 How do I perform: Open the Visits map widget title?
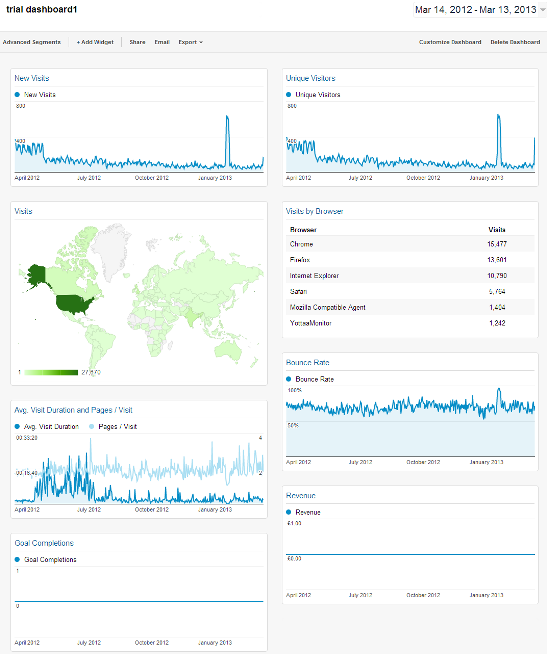[23, 211]
